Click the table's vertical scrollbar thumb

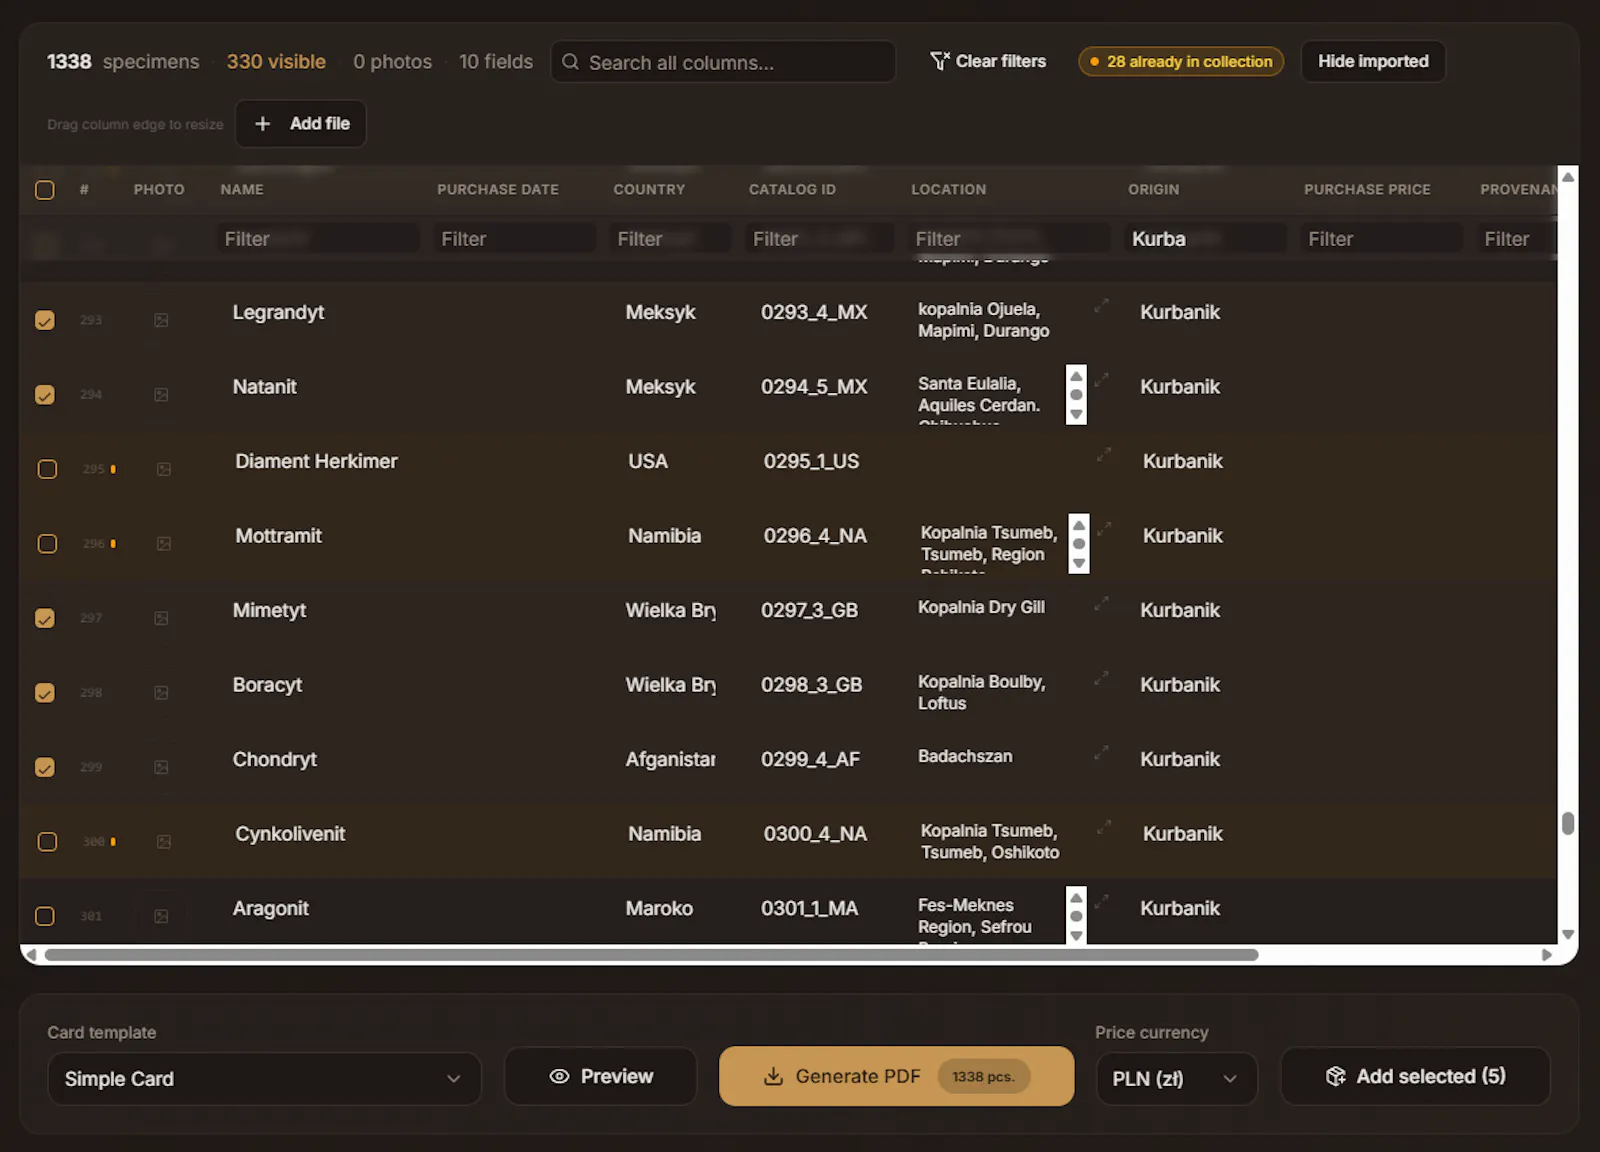[x=1568, y=823]
